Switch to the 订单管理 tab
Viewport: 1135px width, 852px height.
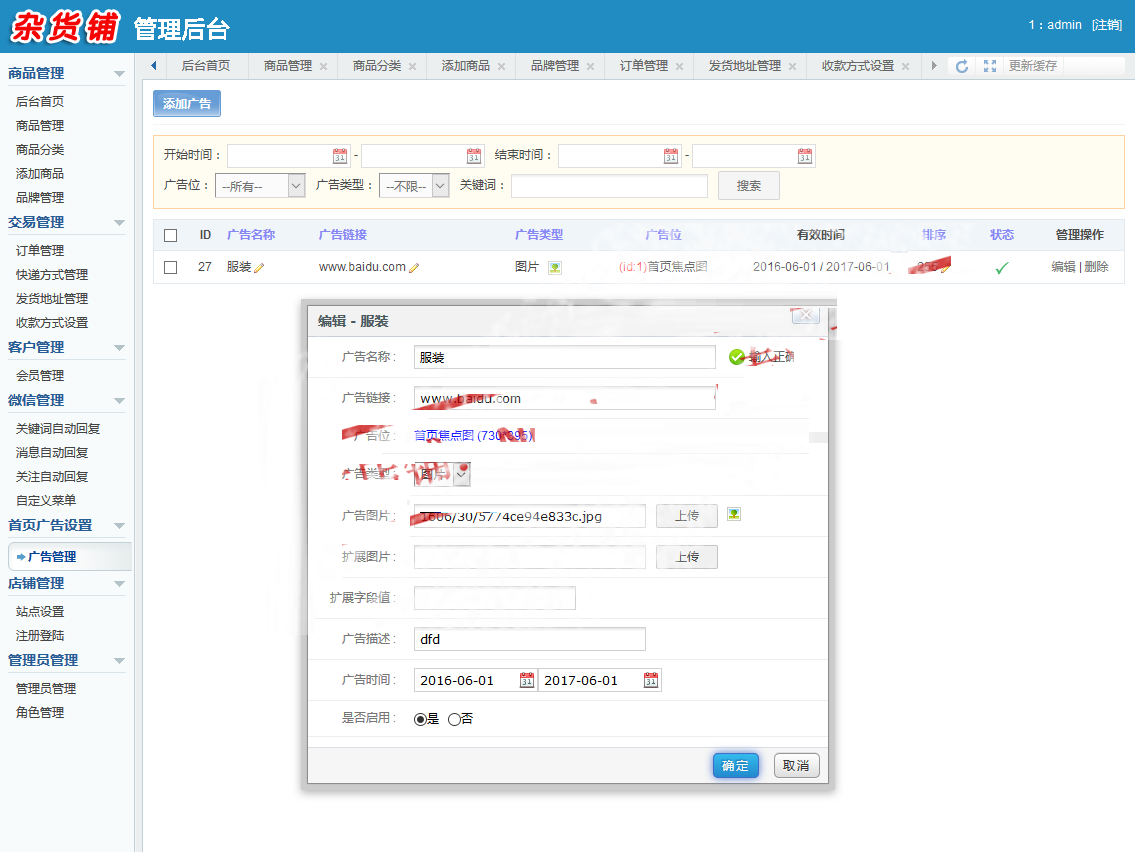[x=643, y=66]
